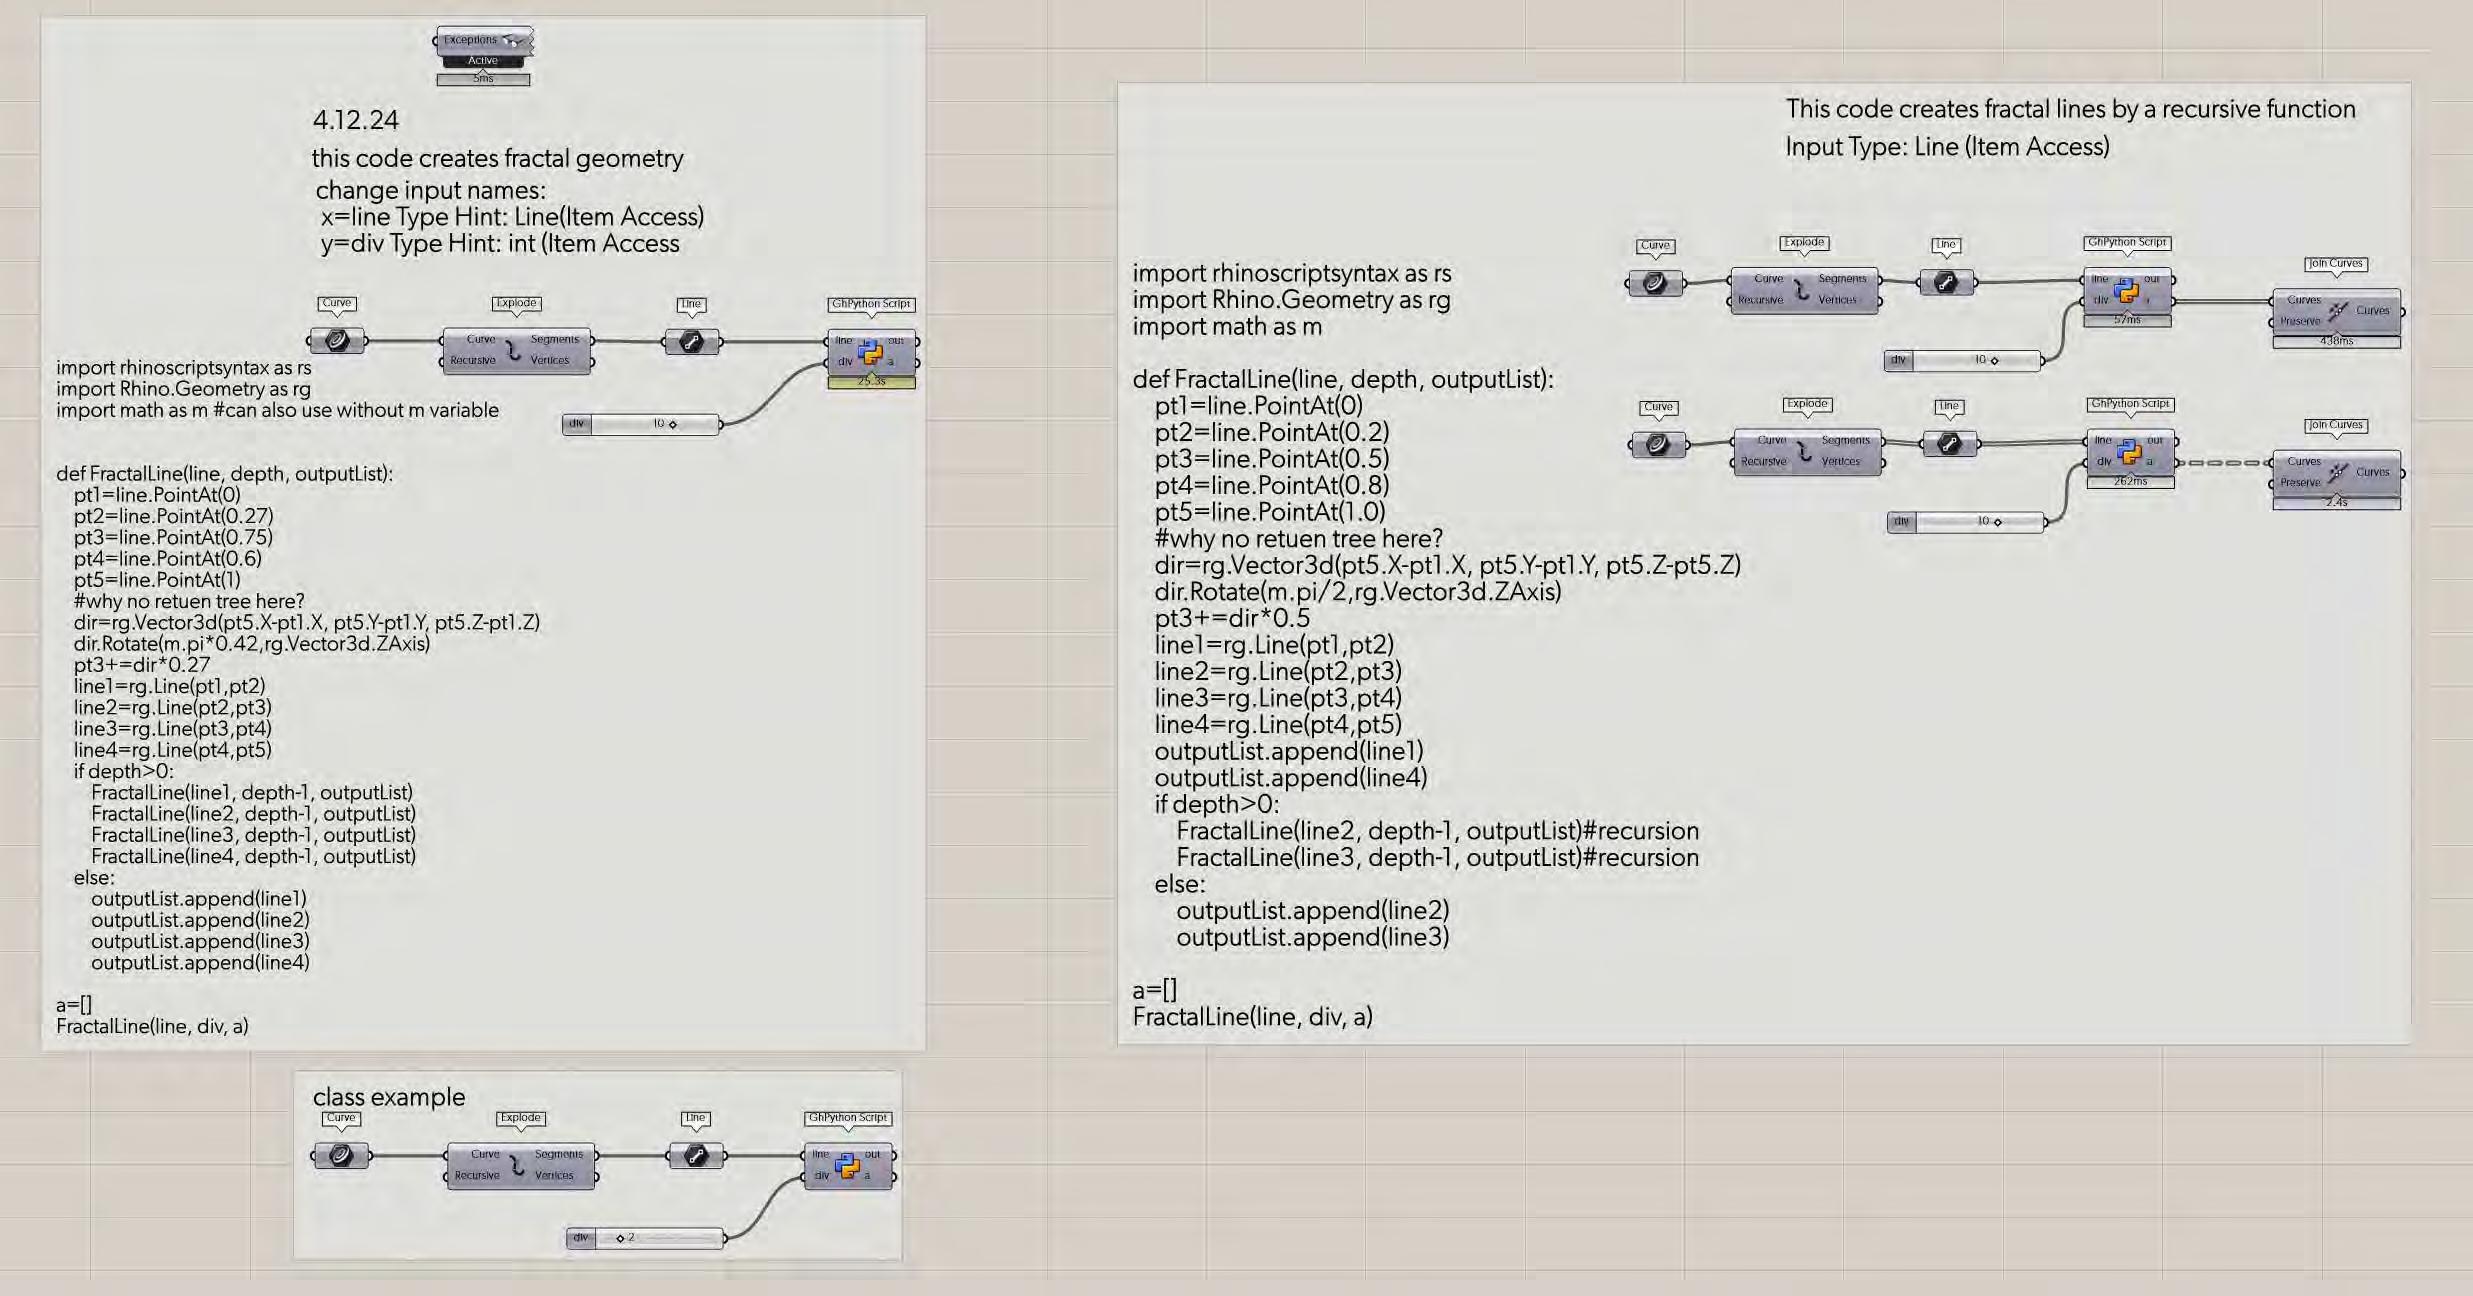Select Line parameter icon in the 57ms script row

point(1946,283)
